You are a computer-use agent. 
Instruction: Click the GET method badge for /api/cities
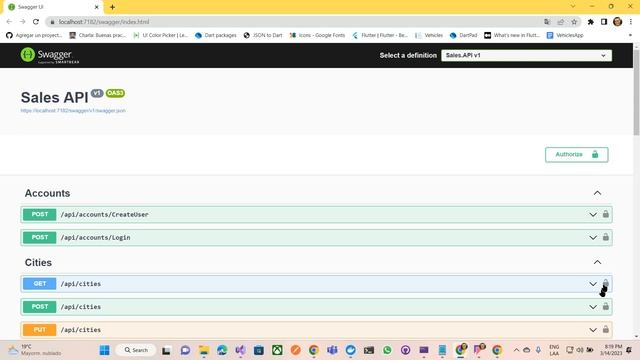(40, 284)
